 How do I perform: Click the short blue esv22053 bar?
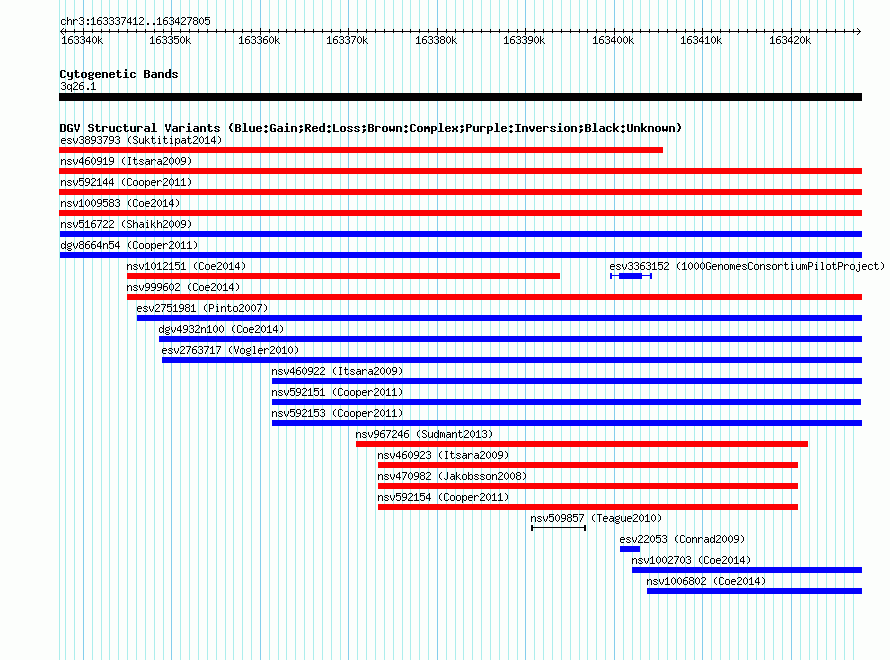click(630, 549)
